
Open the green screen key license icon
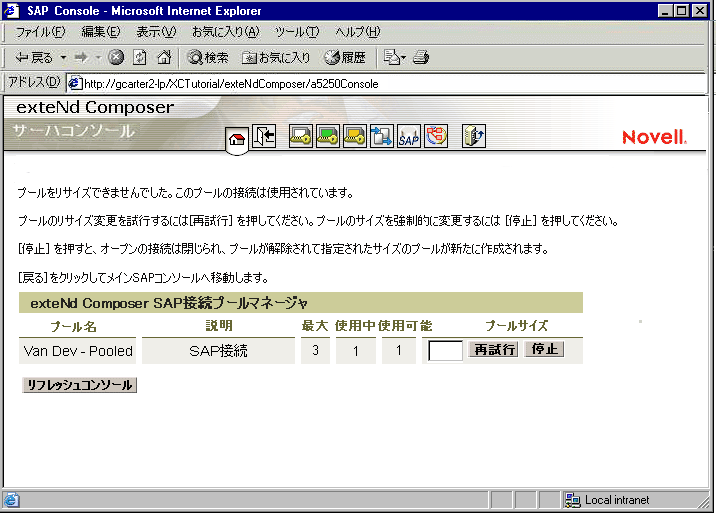click(x=327, y=136)
